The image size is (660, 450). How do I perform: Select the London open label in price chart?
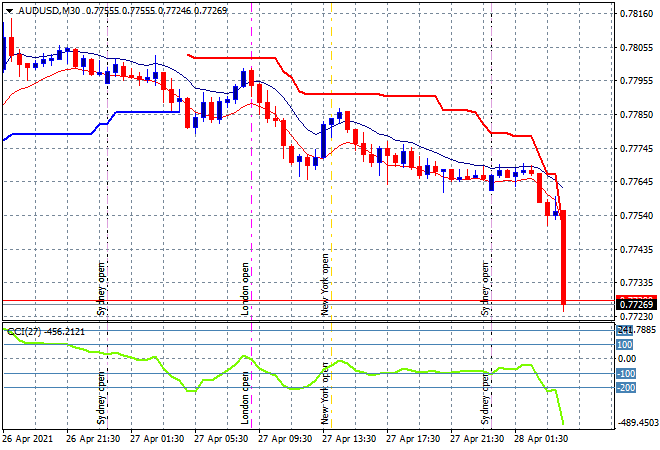click(x=247, y=290)
